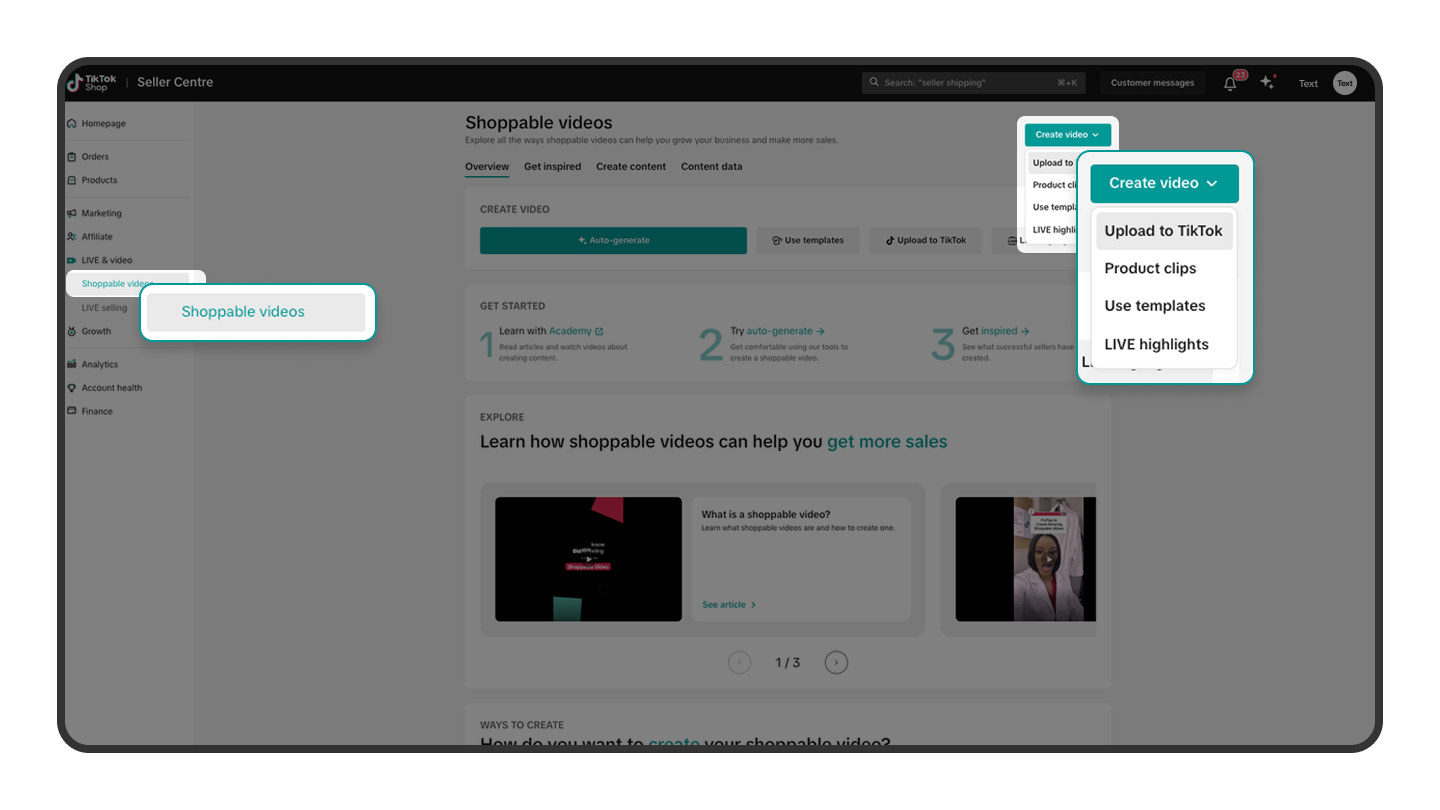The width and height of the screenshot is (1440, 810).
Task: Switch to the Overview tab
Action: [487, 167]
